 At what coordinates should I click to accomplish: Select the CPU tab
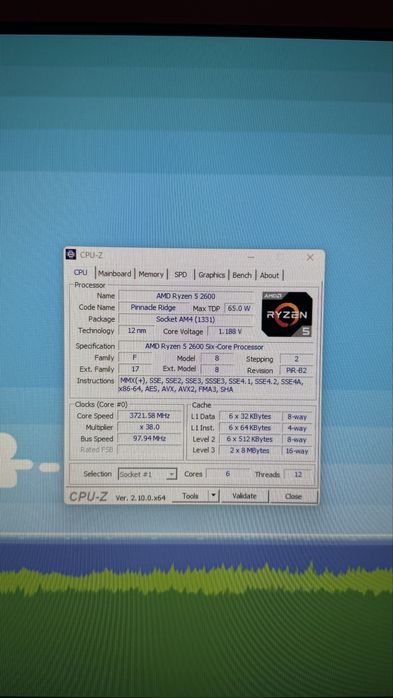[81, 272]
